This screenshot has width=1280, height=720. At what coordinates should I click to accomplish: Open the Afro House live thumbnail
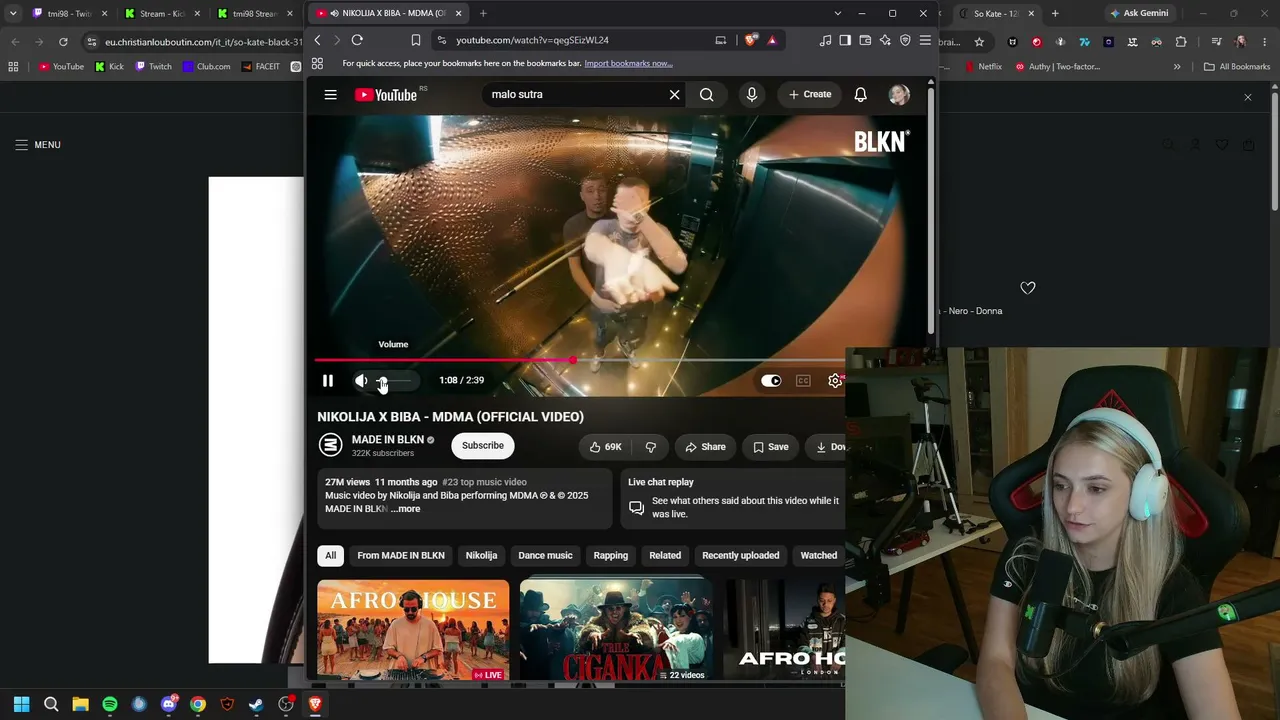pos(413,630)
